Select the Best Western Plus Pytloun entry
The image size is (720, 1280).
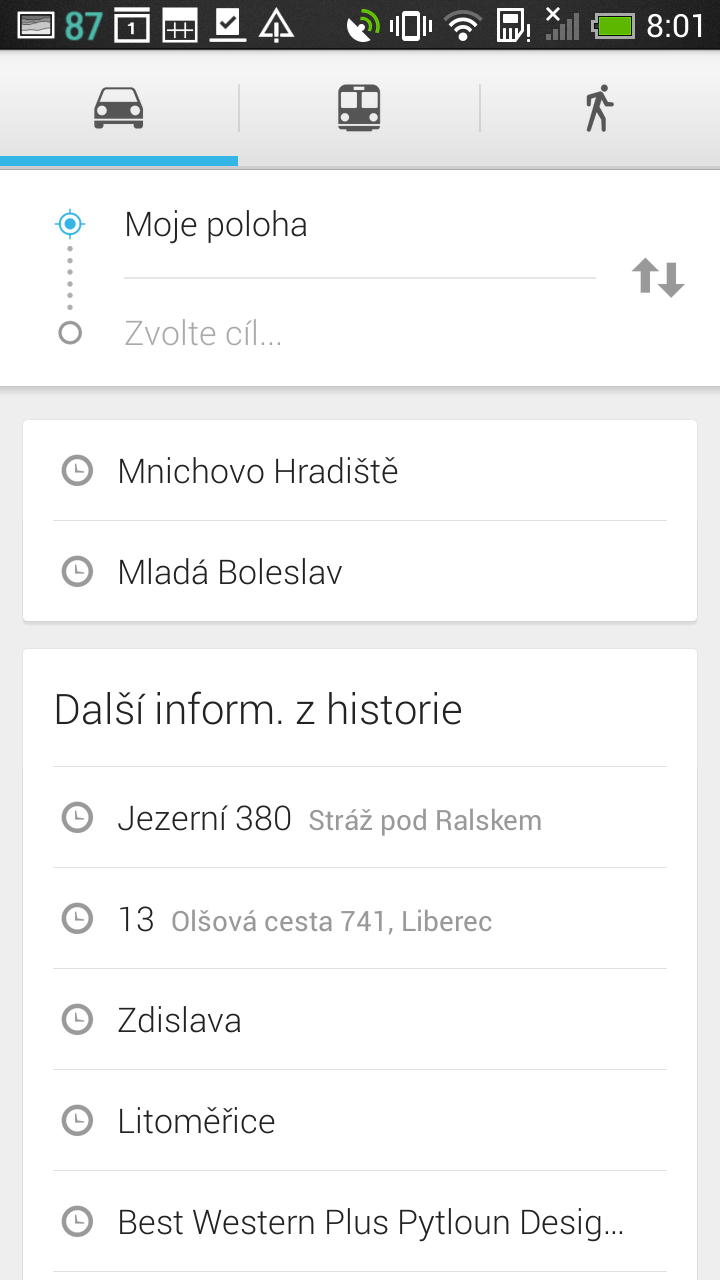click(x=370, y=1221)
